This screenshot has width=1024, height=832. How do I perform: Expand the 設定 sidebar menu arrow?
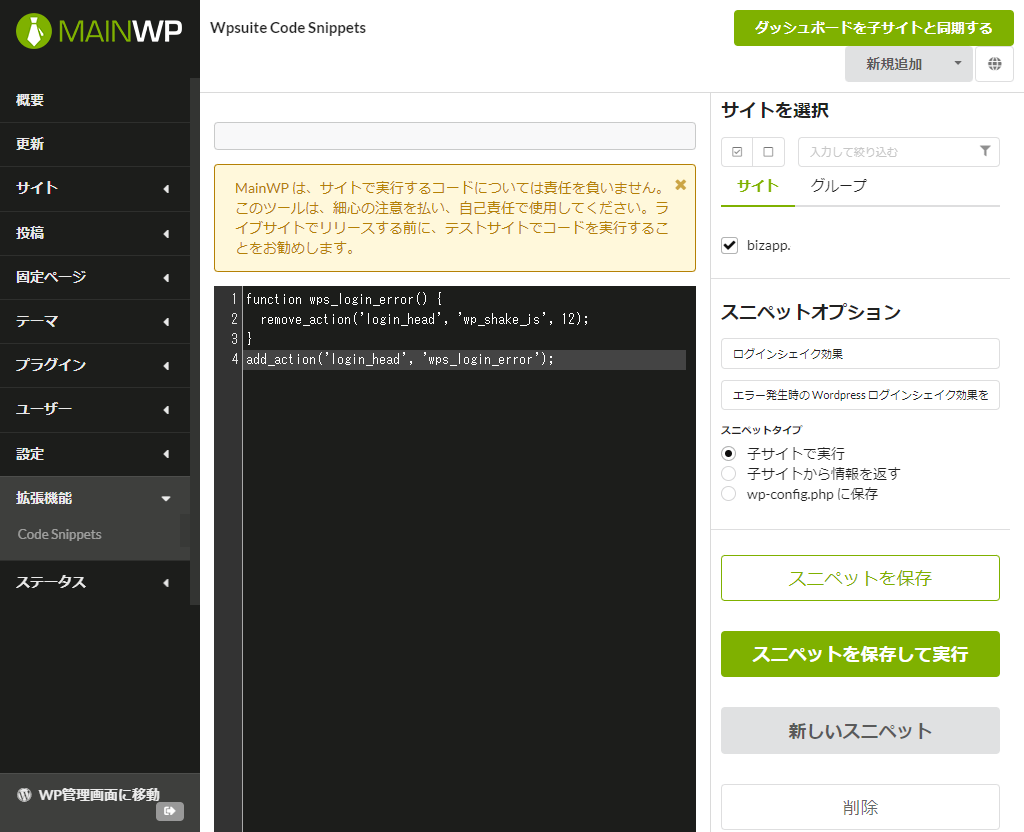[x=166, y=454]
